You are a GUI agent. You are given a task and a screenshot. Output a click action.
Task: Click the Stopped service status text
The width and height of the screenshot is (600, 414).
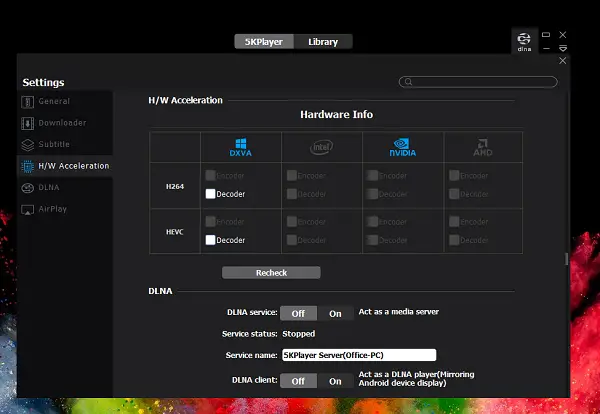coord(298,334)
